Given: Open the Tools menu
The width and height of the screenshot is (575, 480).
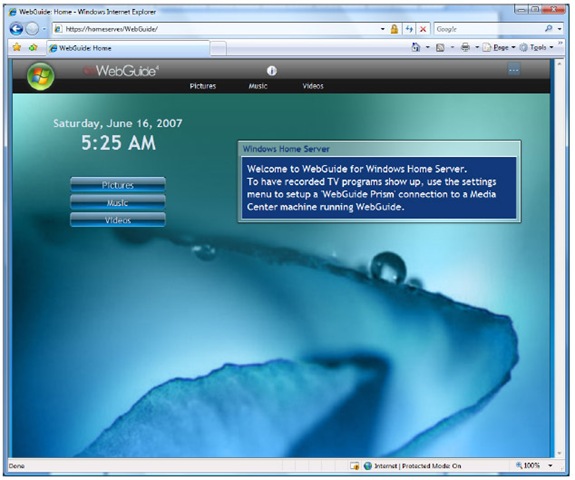Looking at the screenshot, I should click(536, 47).
